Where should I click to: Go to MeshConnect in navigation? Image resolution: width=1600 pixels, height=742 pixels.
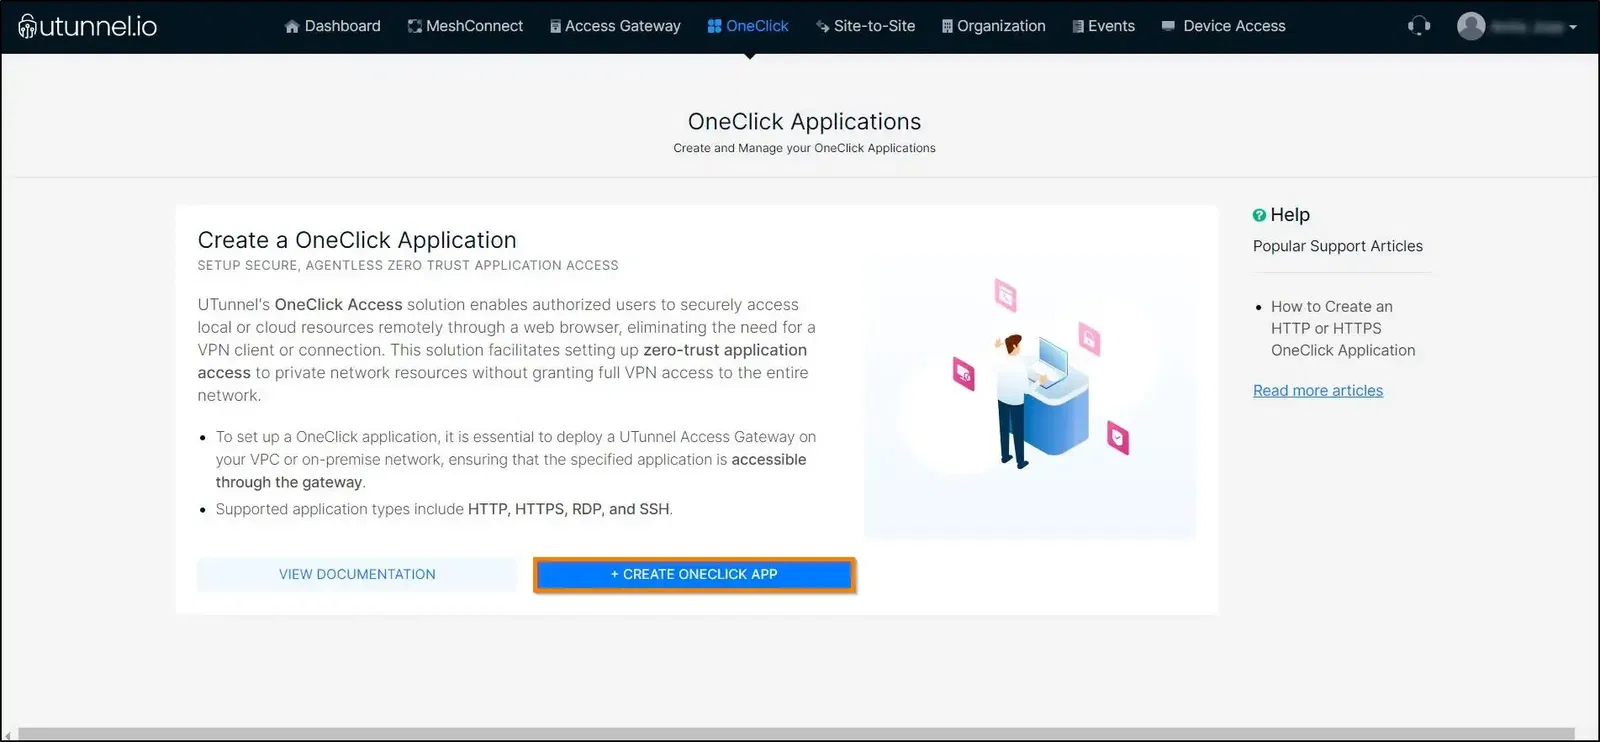[465, 26]
